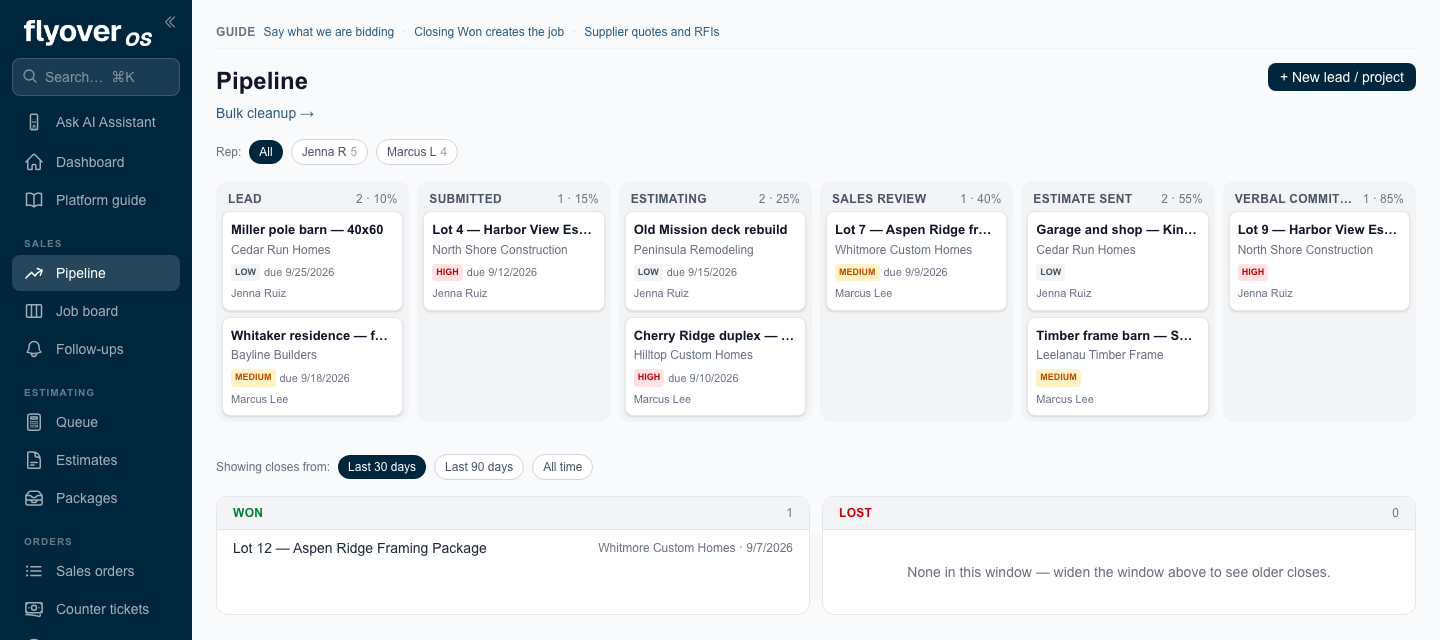
Task: Click the Estimates document icon
Action: pyautogui.click(x=34, y=460)
